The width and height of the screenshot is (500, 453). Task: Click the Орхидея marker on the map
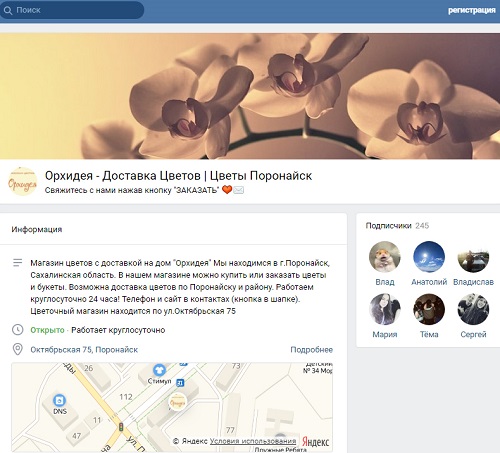177,402
